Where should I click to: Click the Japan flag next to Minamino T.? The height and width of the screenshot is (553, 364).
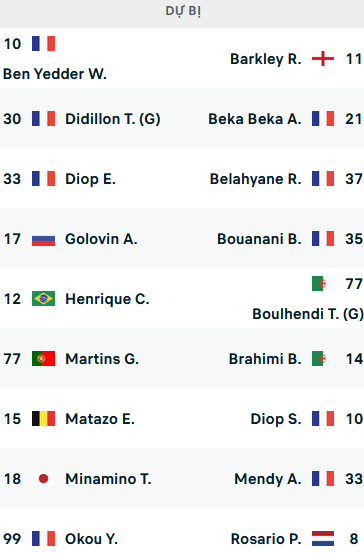point(43,479)
